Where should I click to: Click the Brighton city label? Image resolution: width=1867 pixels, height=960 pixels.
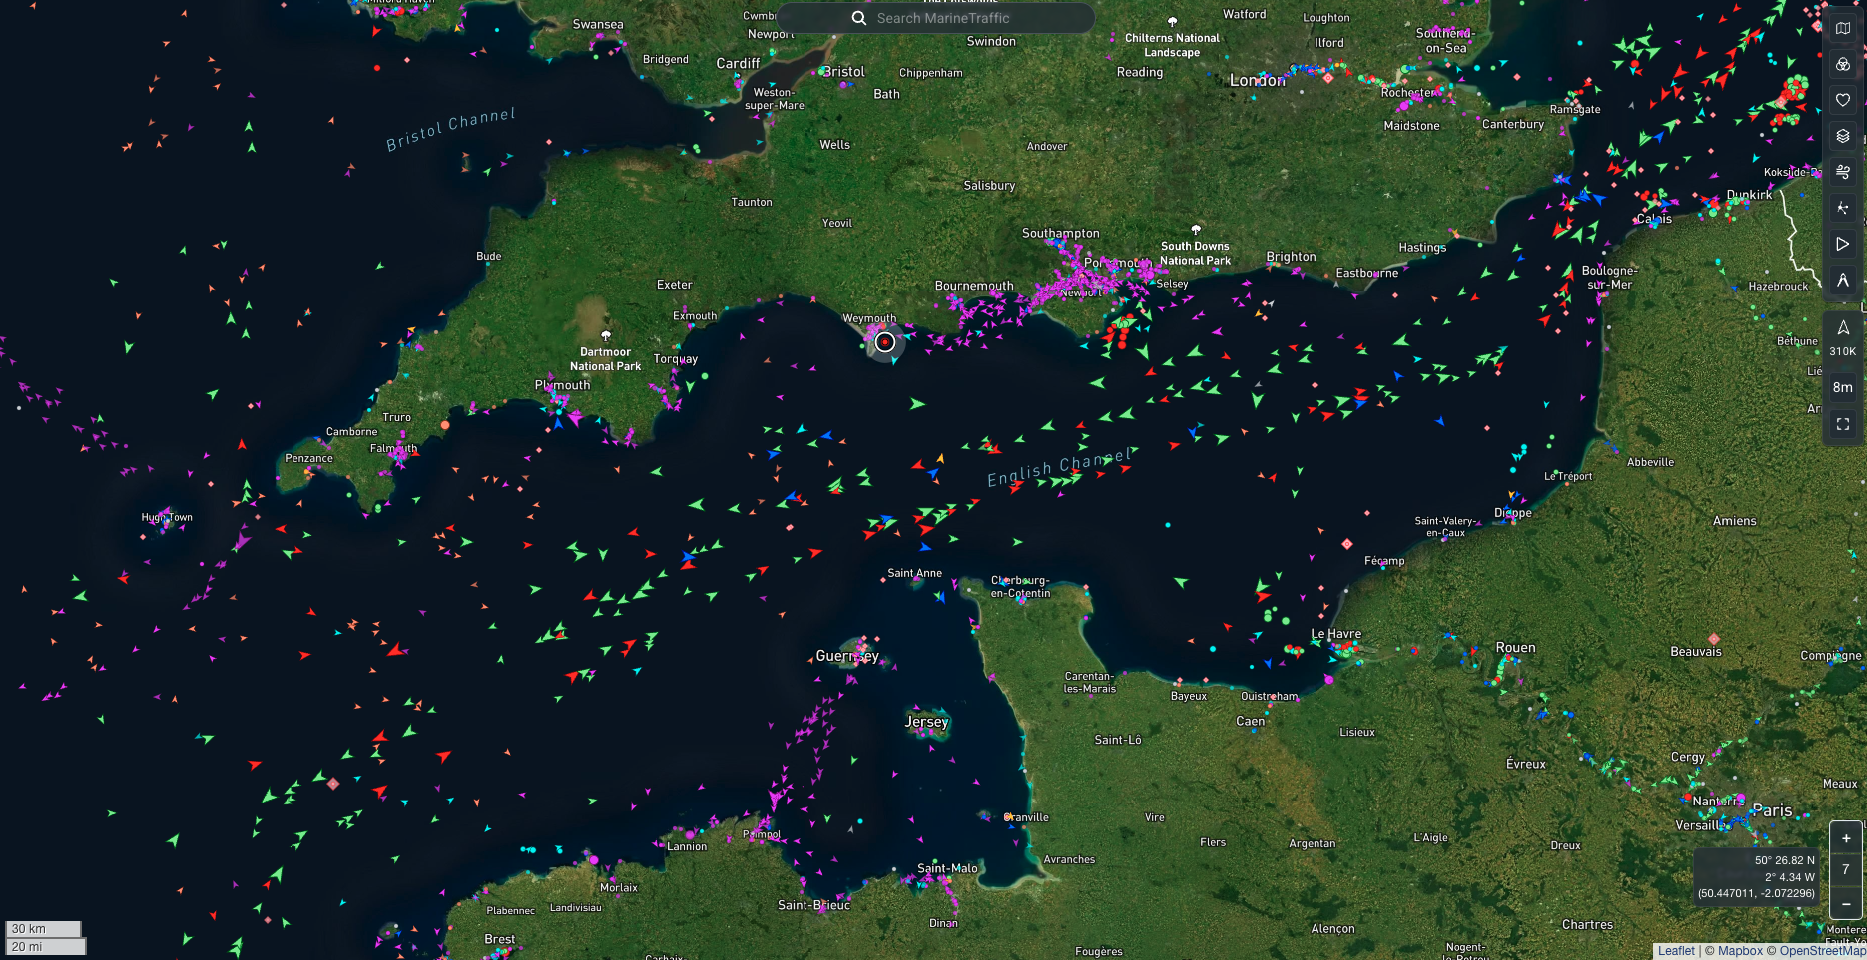tap(1292, 257)
